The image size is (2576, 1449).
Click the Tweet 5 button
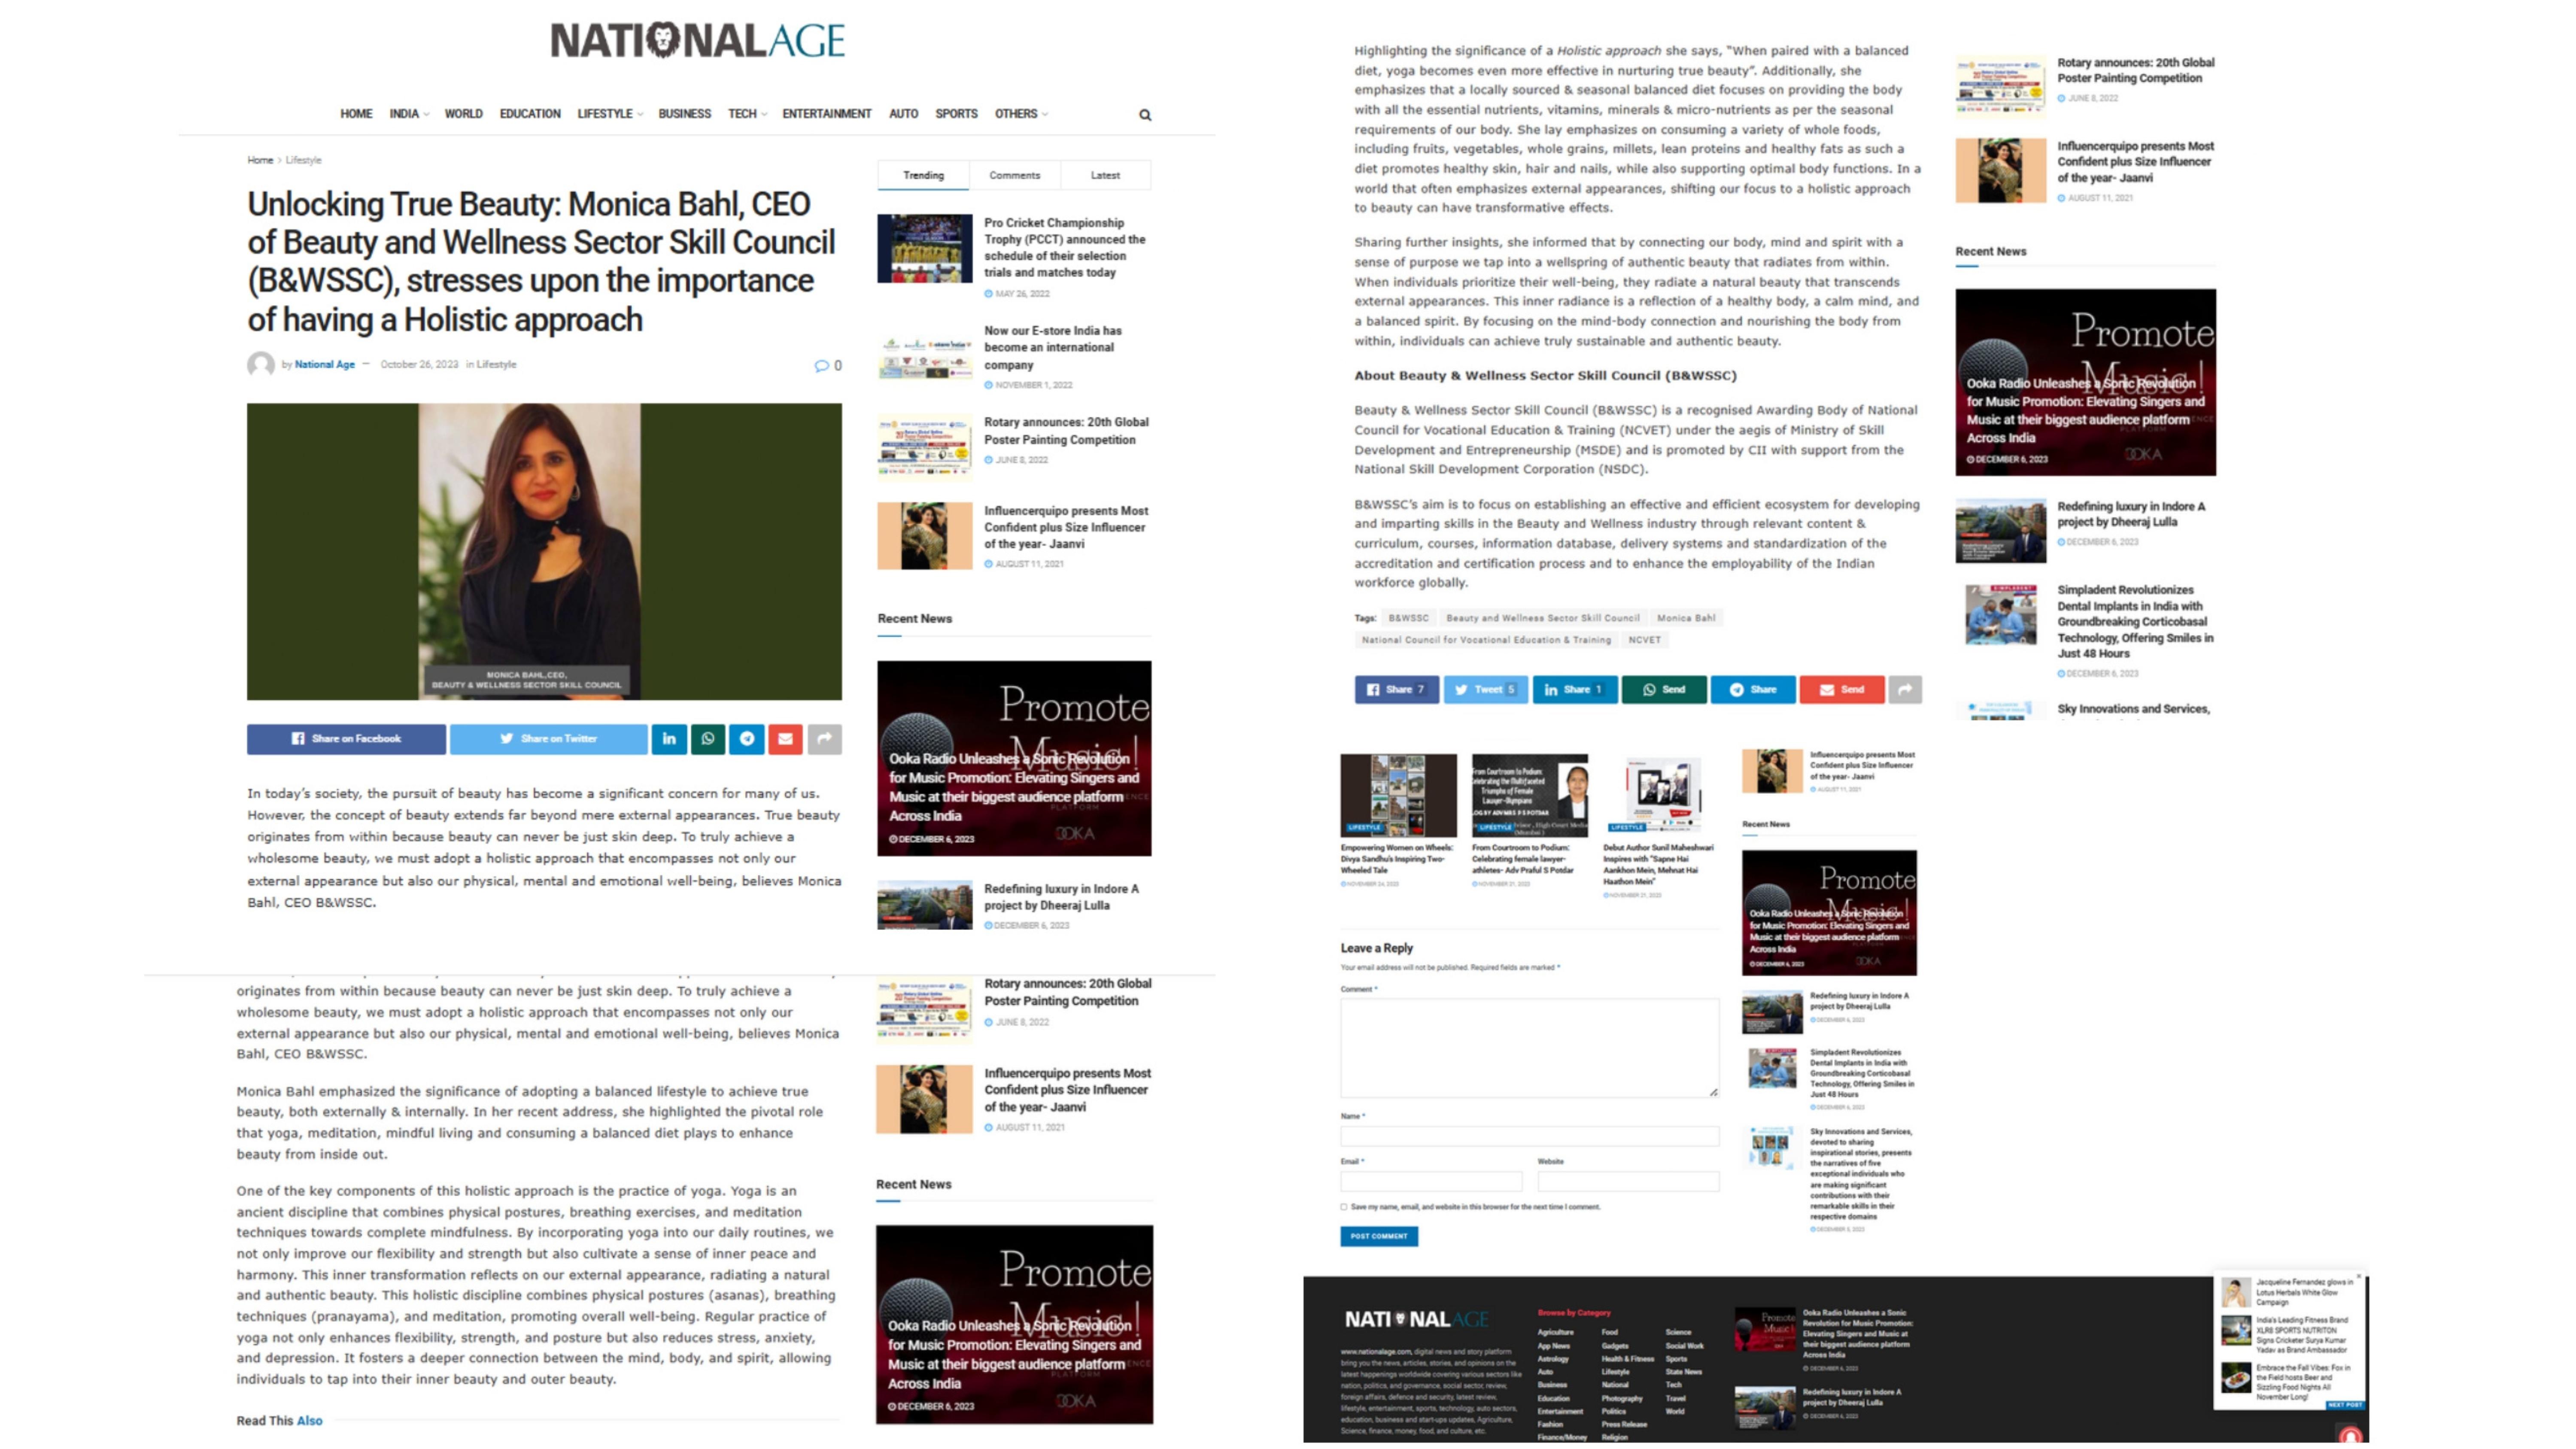(x=1485, y=690)
